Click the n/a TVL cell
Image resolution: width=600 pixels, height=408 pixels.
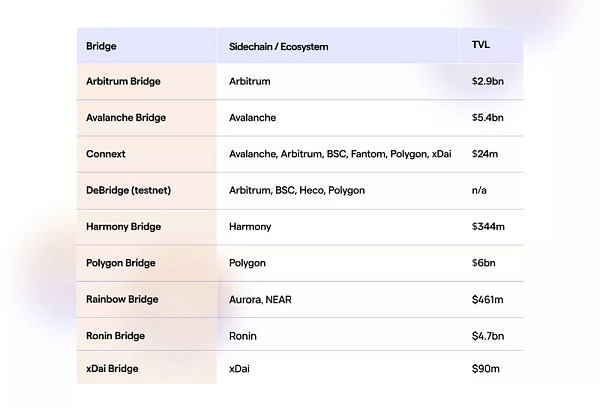point(479,190)
